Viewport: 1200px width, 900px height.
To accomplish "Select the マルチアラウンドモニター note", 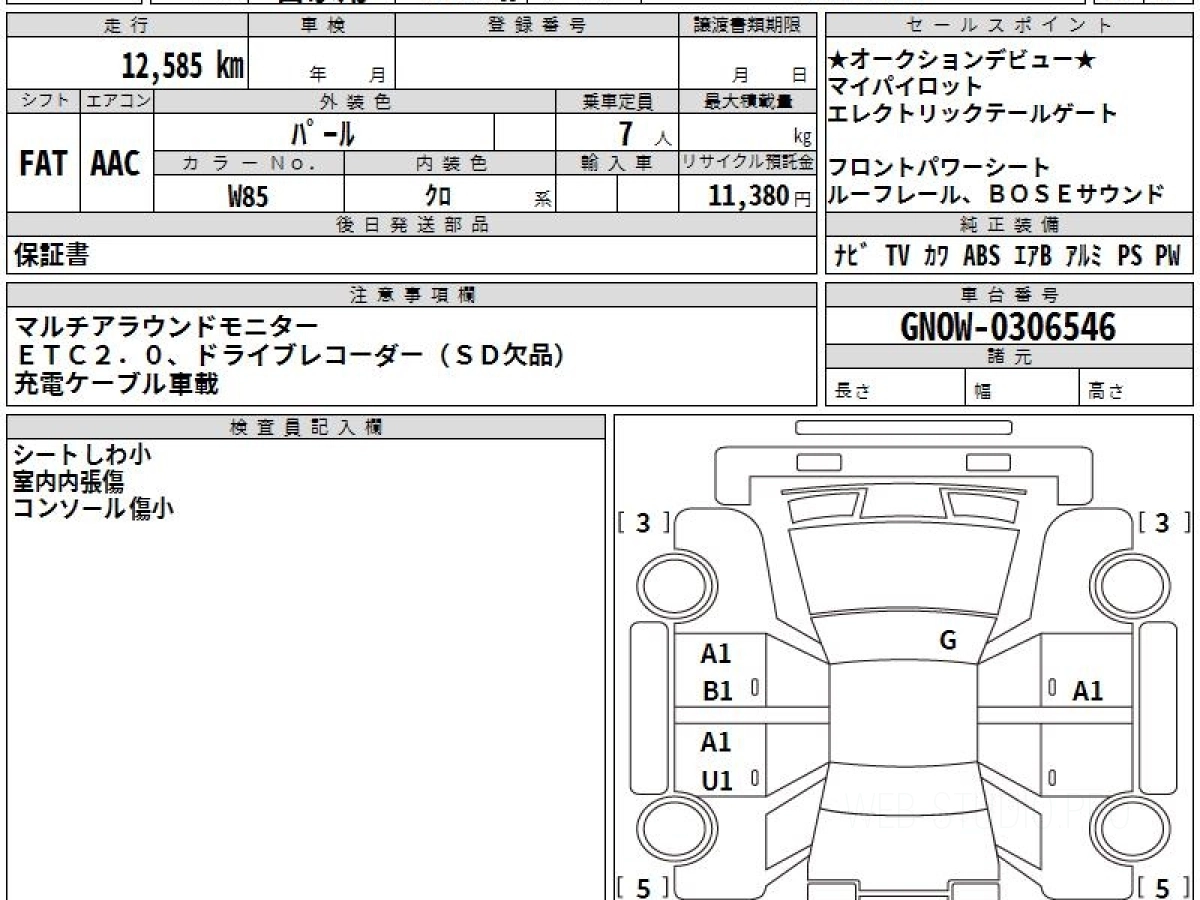I will pyautogui.click(x=166, y=326).
